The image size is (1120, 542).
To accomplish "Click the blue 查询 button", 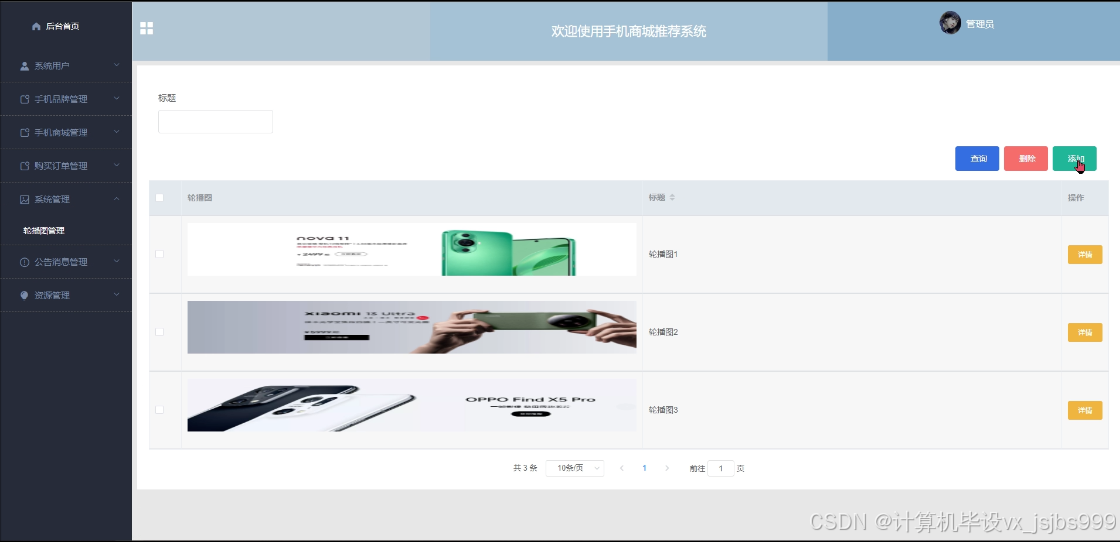I will 977,159.
